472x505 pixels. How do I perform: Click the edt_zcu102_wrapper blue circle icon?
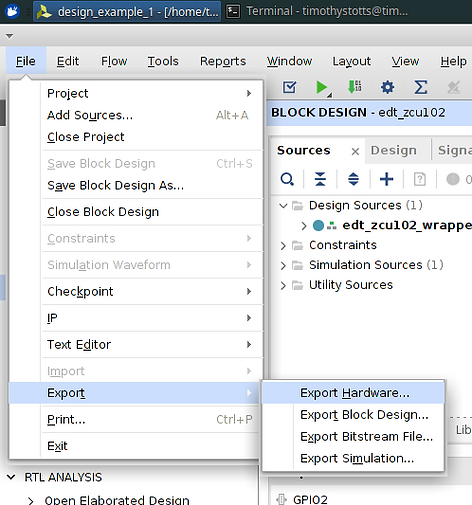tap(318, 225)
